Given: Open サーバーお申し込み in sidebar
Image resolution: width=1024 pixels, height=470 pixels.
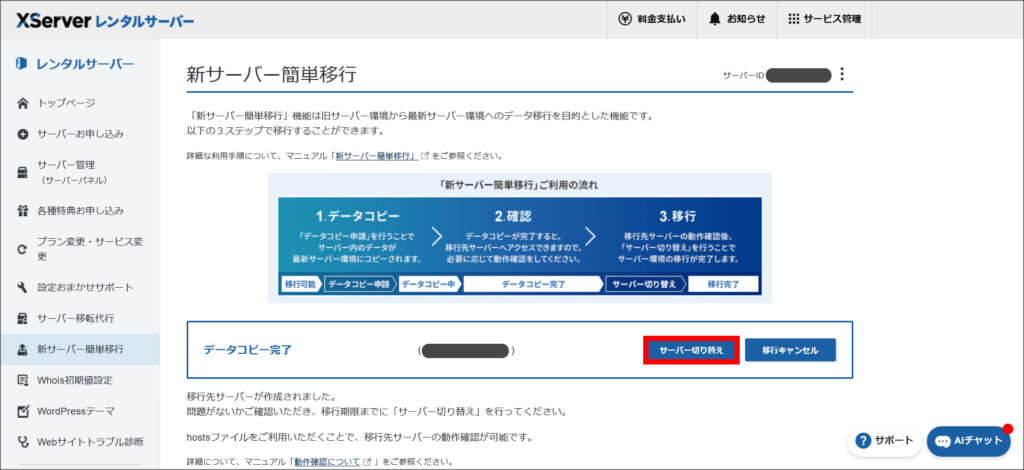Looking at the screenshot, I should tap(80, 134).
